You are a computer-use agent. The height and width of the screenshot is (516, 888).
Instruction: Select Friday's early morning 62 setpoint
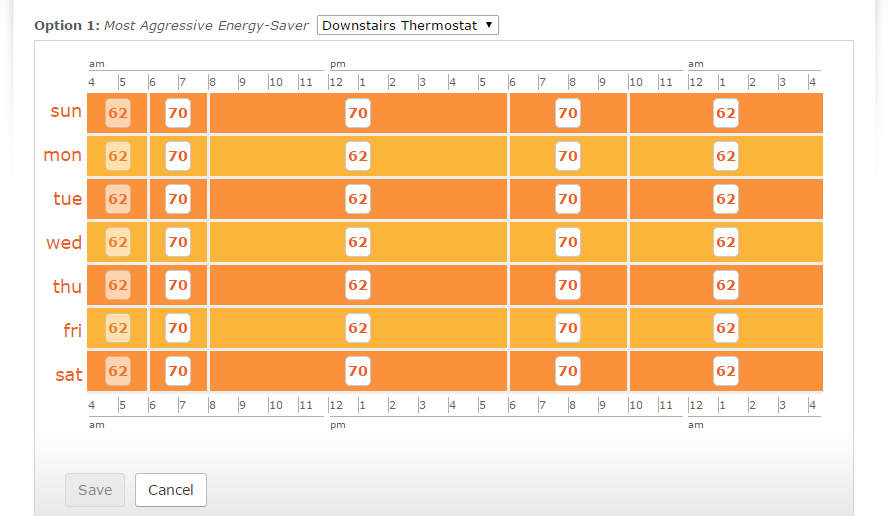(118, 328)
